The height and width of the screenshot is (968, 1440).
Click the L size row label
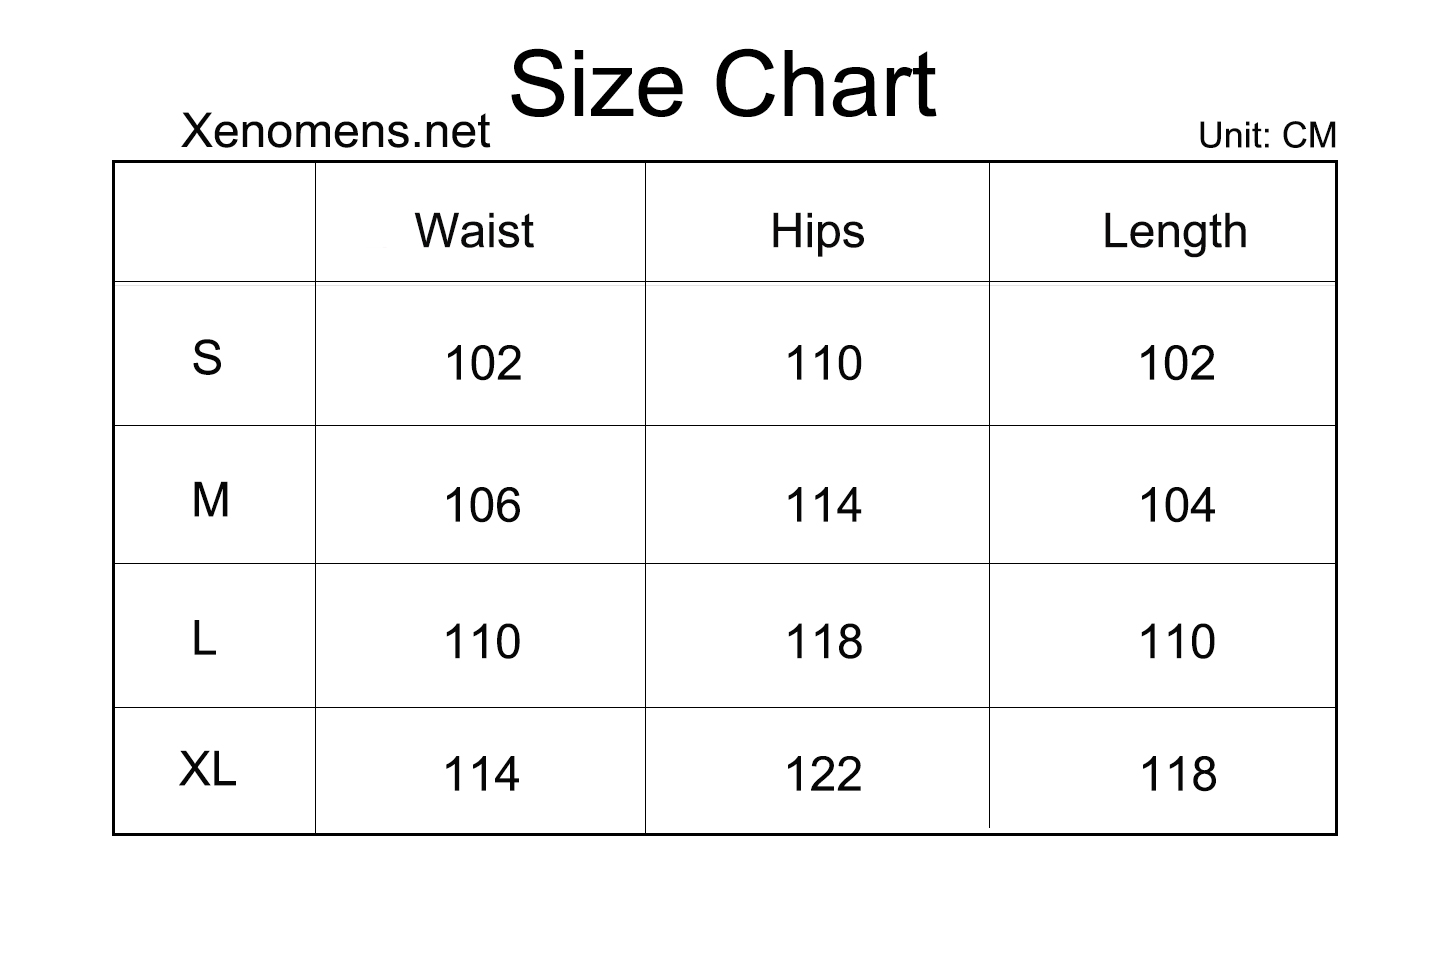pyautogui.click(x=204, y=638)
